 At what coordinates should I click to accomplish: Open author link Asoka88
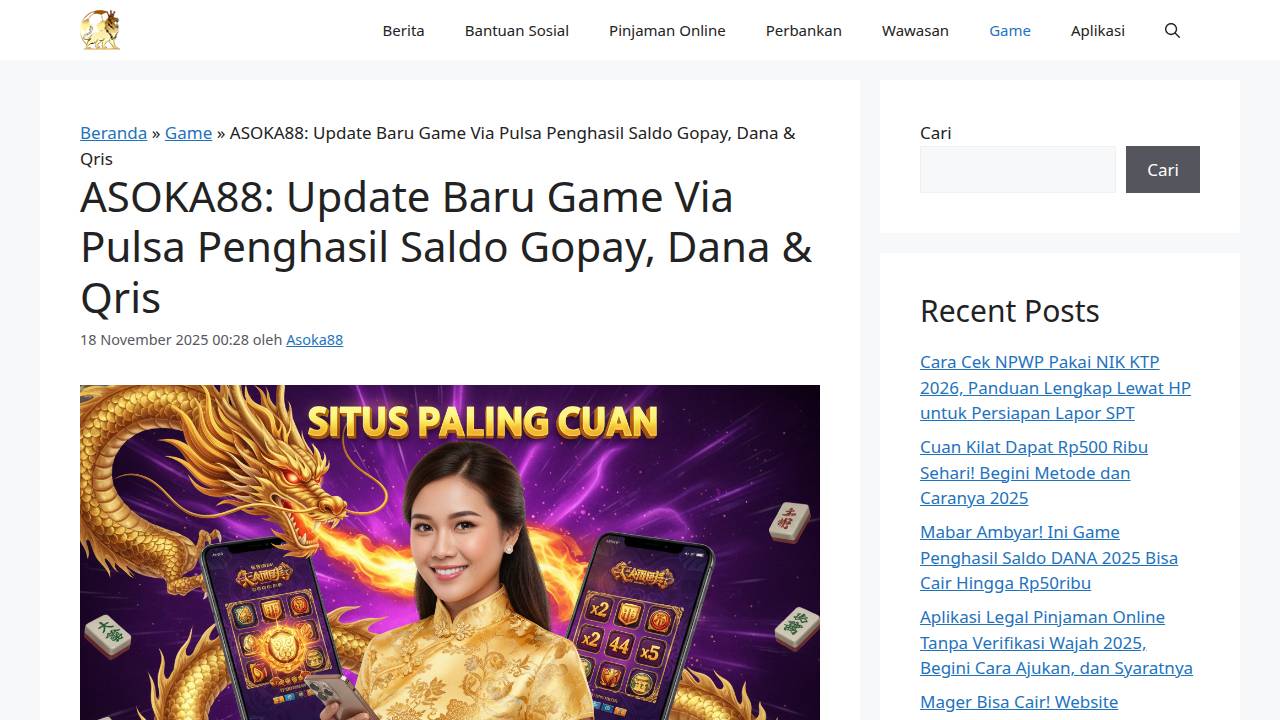click(314, 340)
